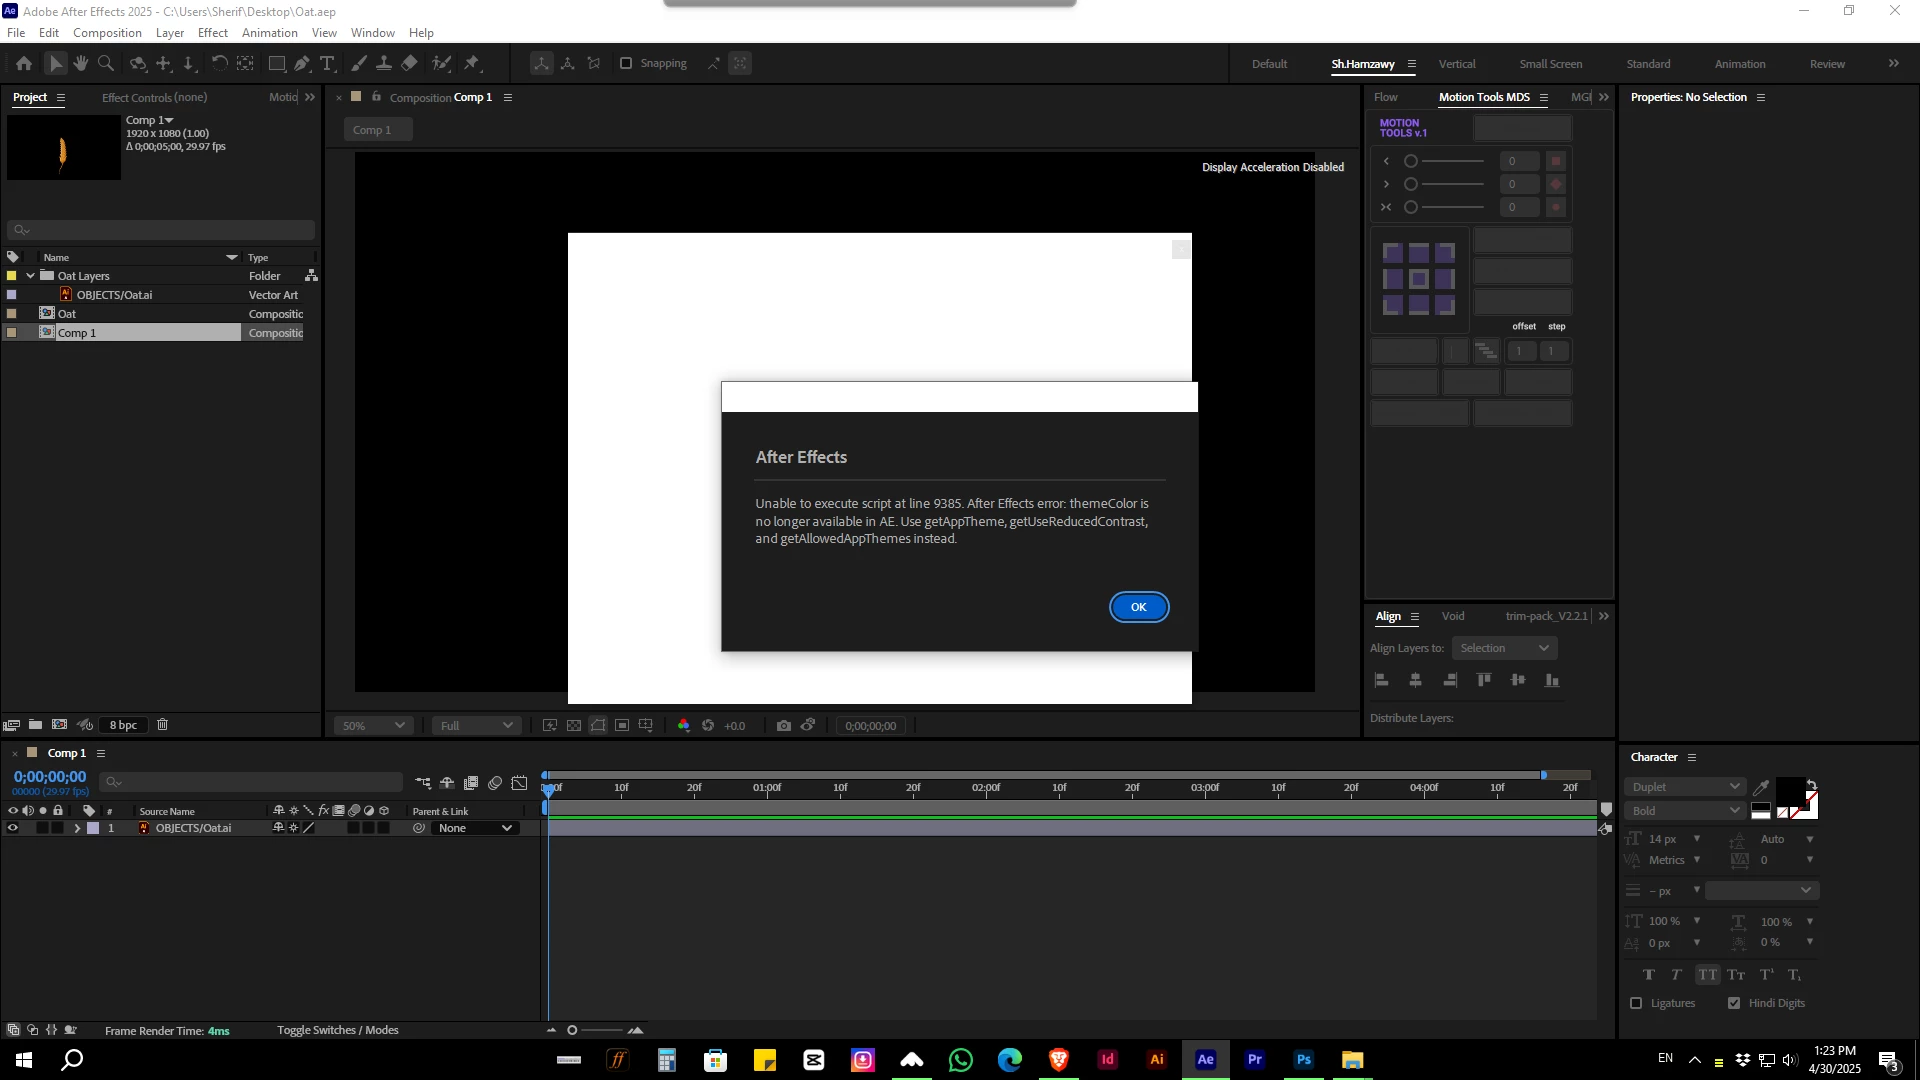The height and width of the screenshot is (1080, 1920).
Task: Open the 50% magnification dropdown
Action: 374,726
